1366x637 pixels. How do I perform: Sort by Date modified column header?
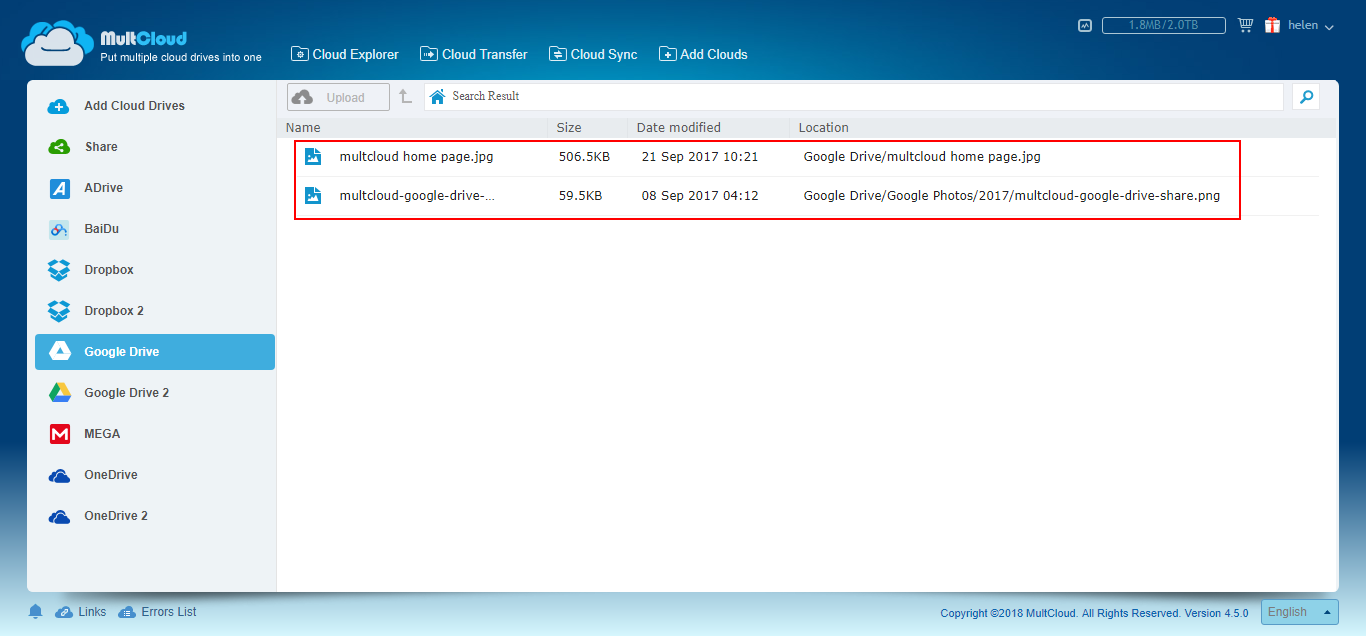point(679,127)
